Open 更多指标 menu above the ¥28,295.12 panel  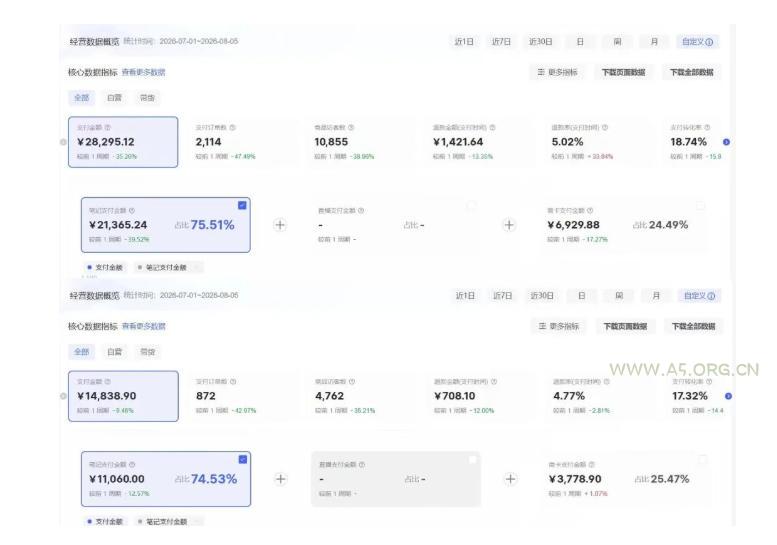557,72
